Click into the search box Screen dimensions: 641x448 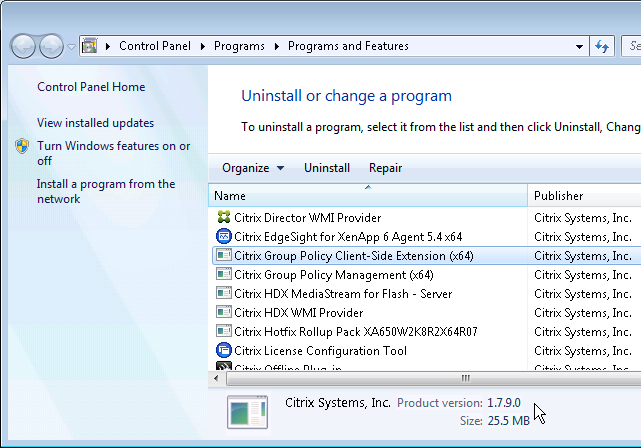[x=631, y=46]
